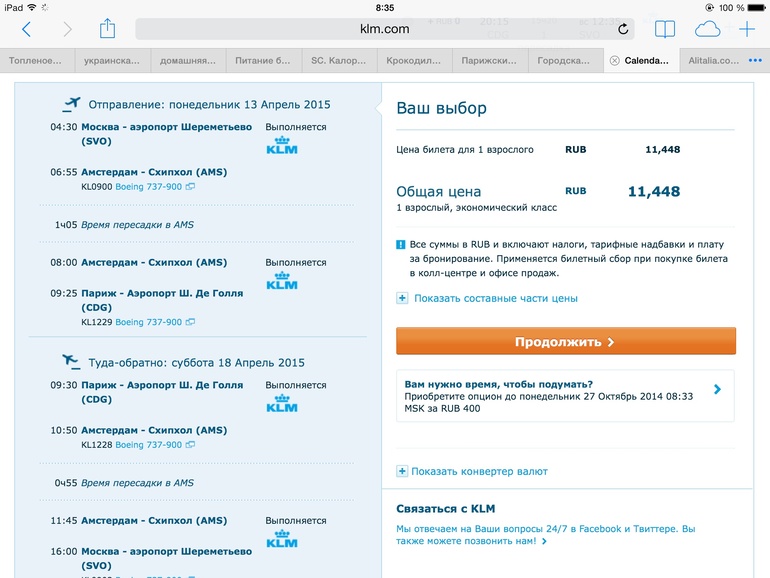770x578 pixels.
Task: Open Boeing 737-900 link for KL0900
Action: coord(148,187)
